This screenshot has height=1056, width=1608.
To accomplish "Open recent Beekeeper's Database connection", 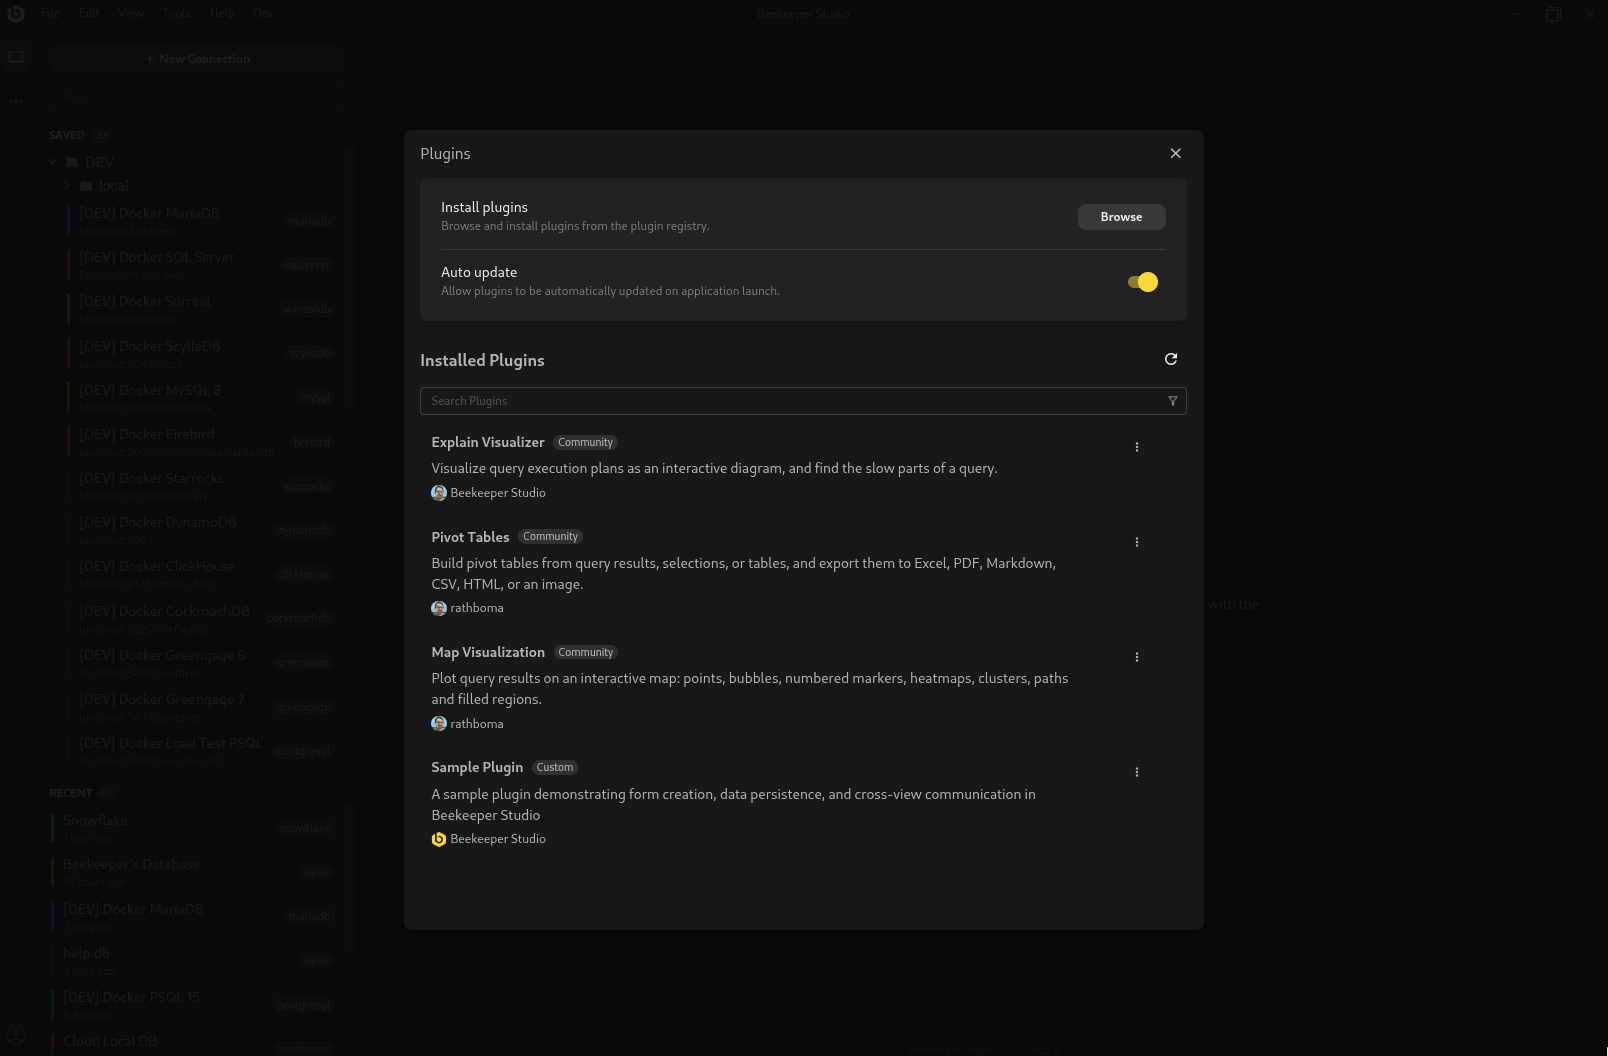I will 195,872.
